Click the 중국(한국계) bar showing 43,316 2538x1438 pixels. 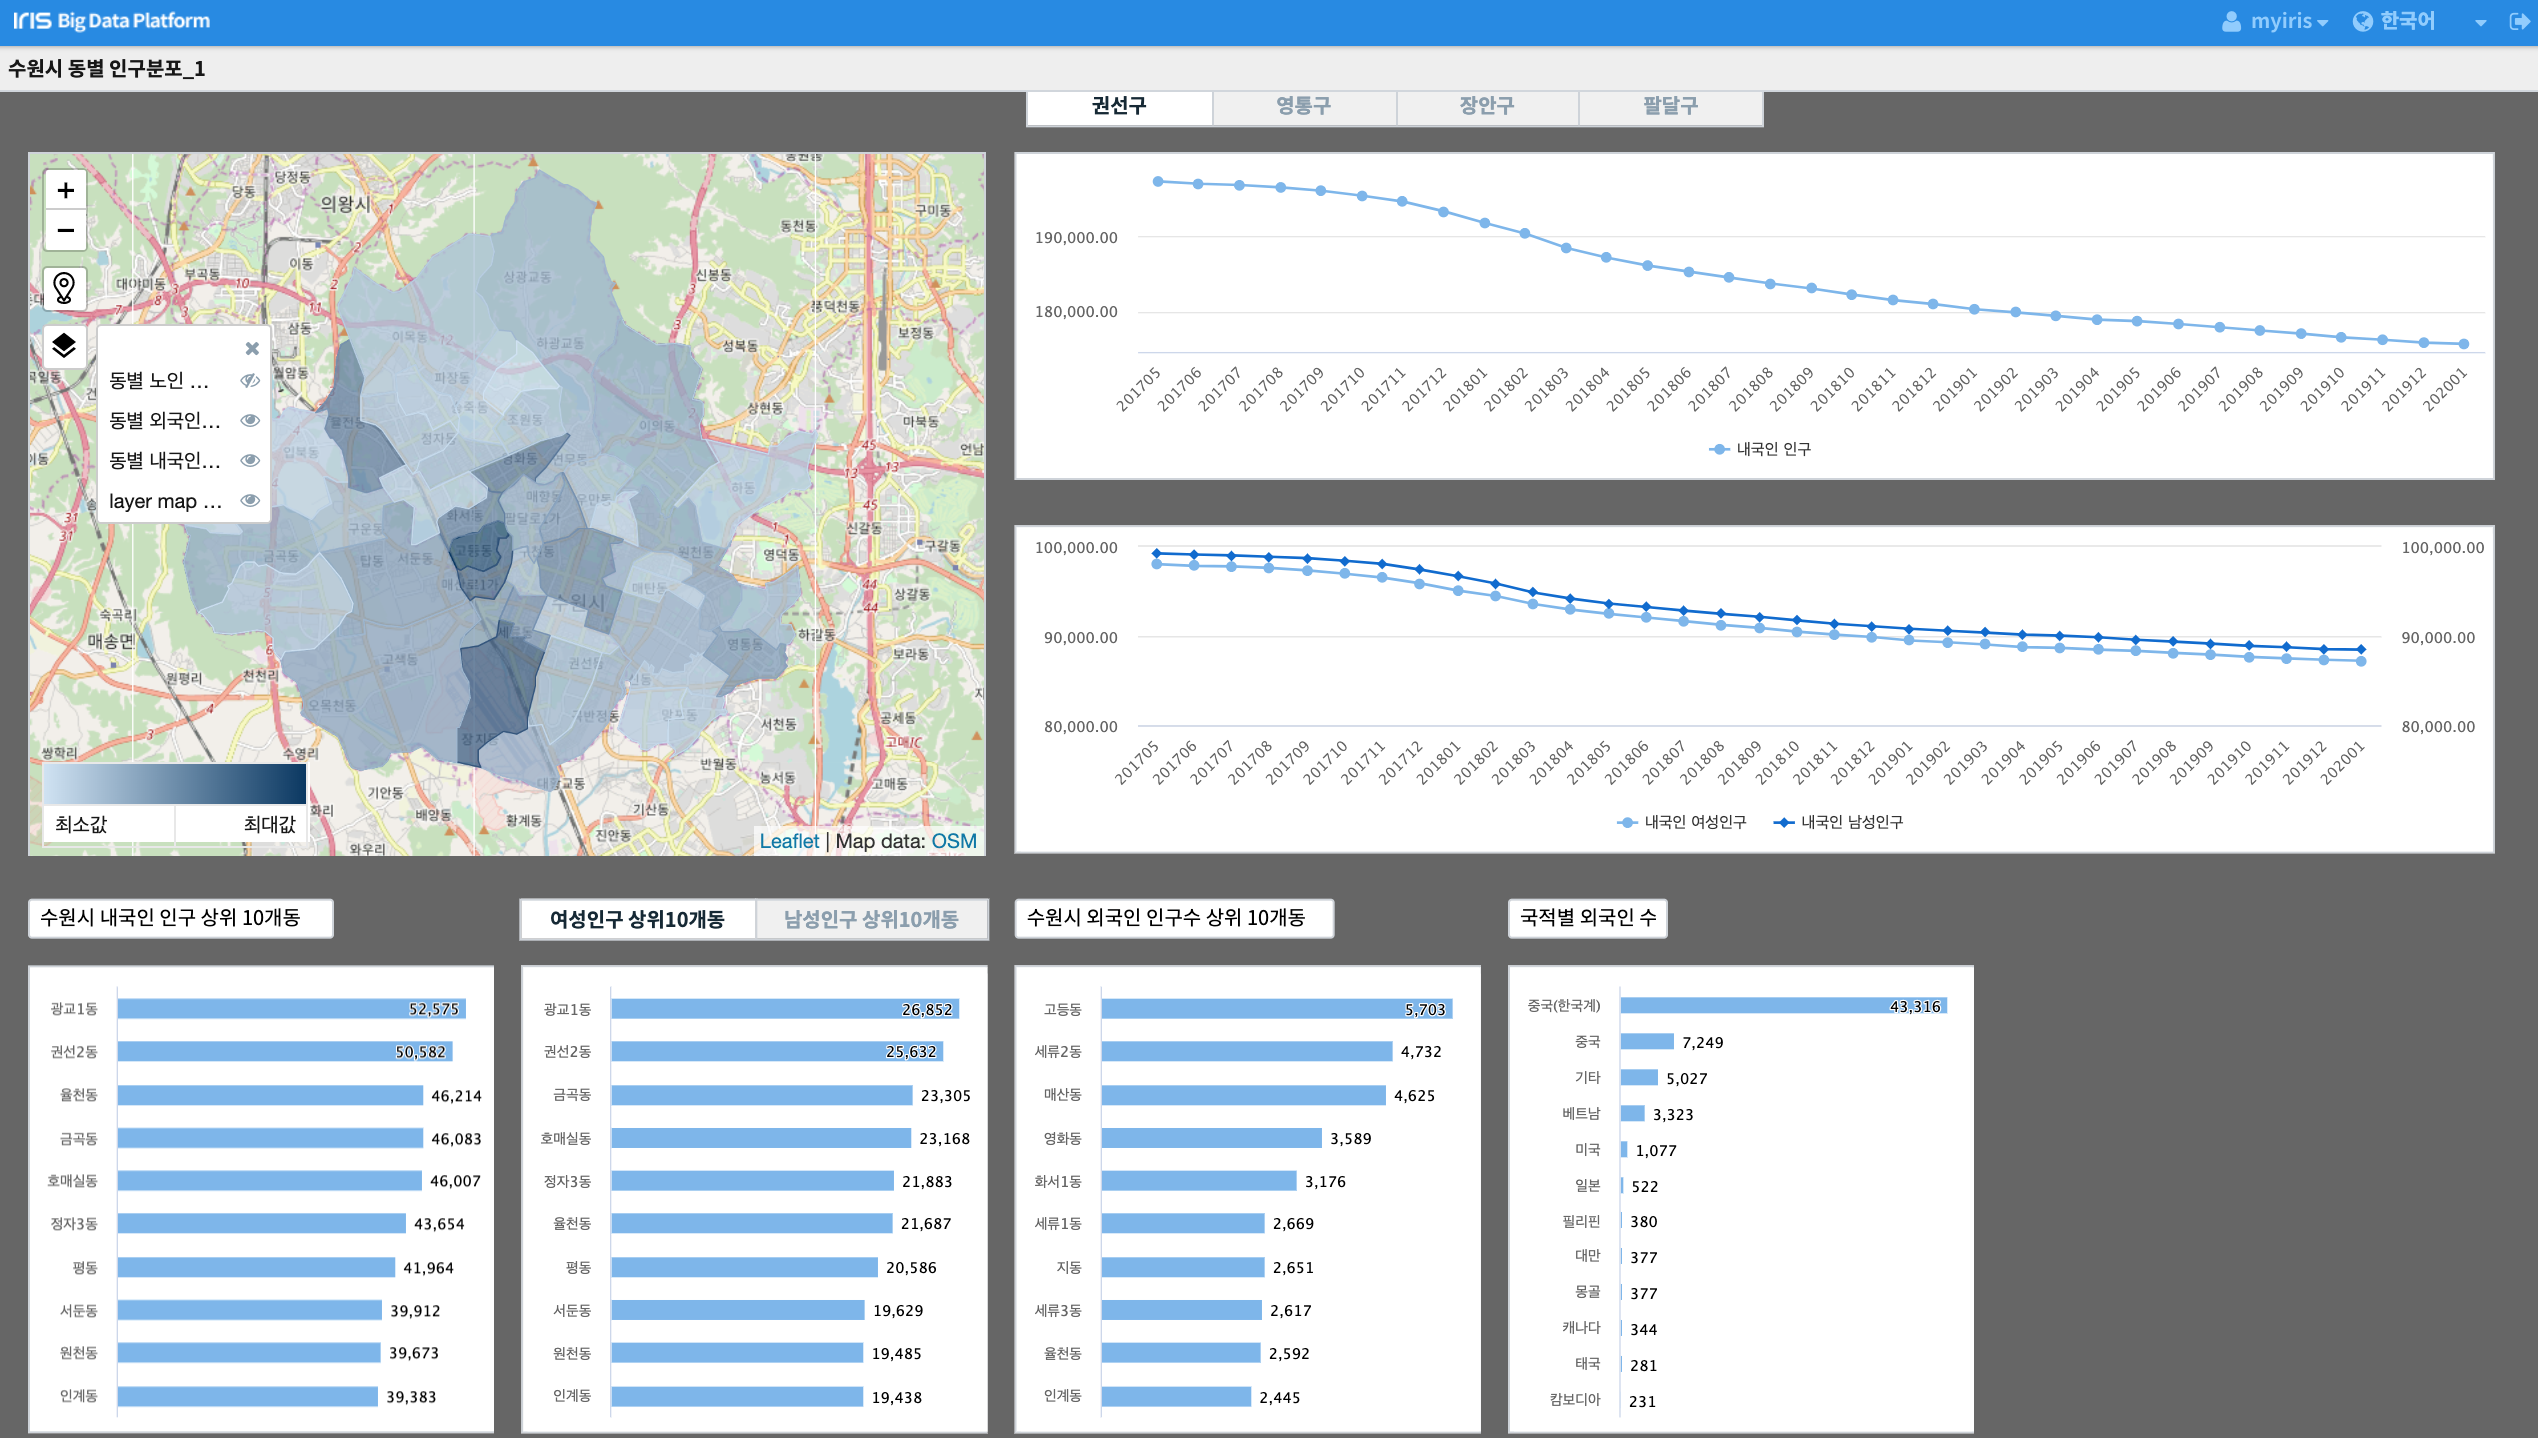1784,1006
